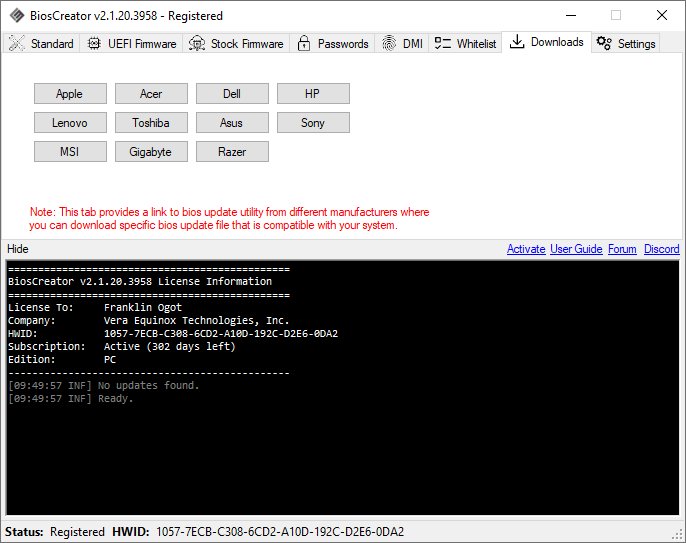Open the User Guide link
This screenshot has height=543, width=686.
click(576, 249)
